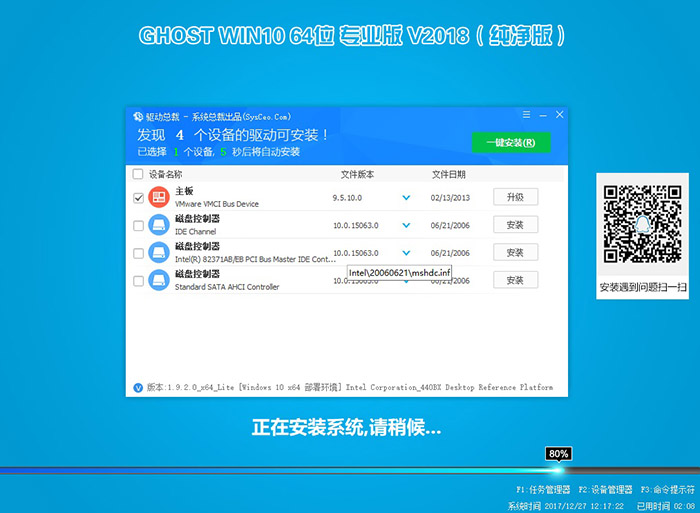Click date 02/13/2013 in 主板 row

pos(450,198)
